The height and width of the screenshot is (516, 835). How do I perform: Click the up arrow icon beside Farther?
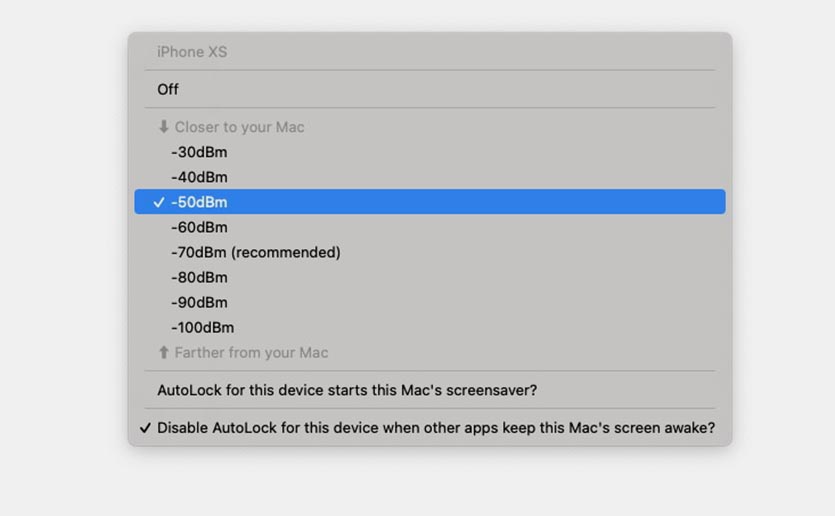point(164,352)
